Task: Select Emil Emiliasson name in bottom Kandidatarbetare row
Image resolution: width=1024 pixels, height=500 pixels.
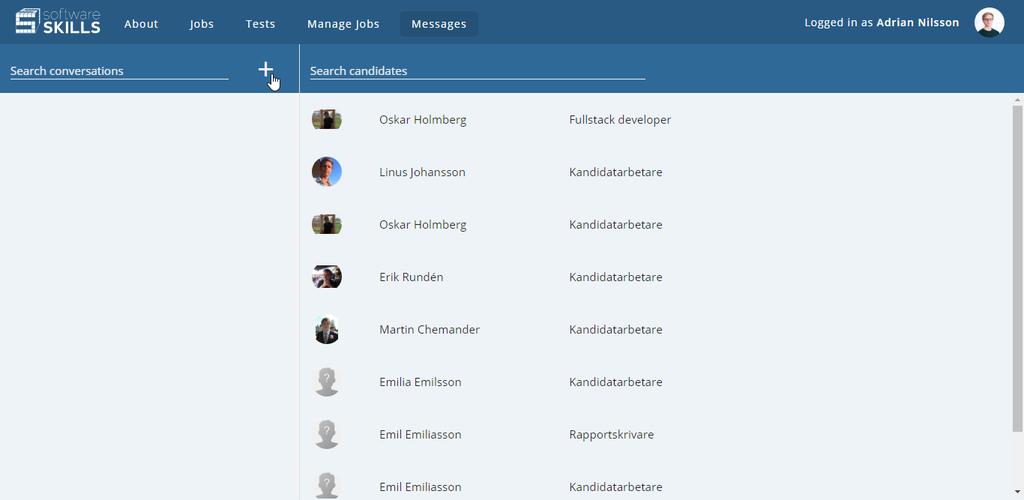Action: [x=420, y=486]
